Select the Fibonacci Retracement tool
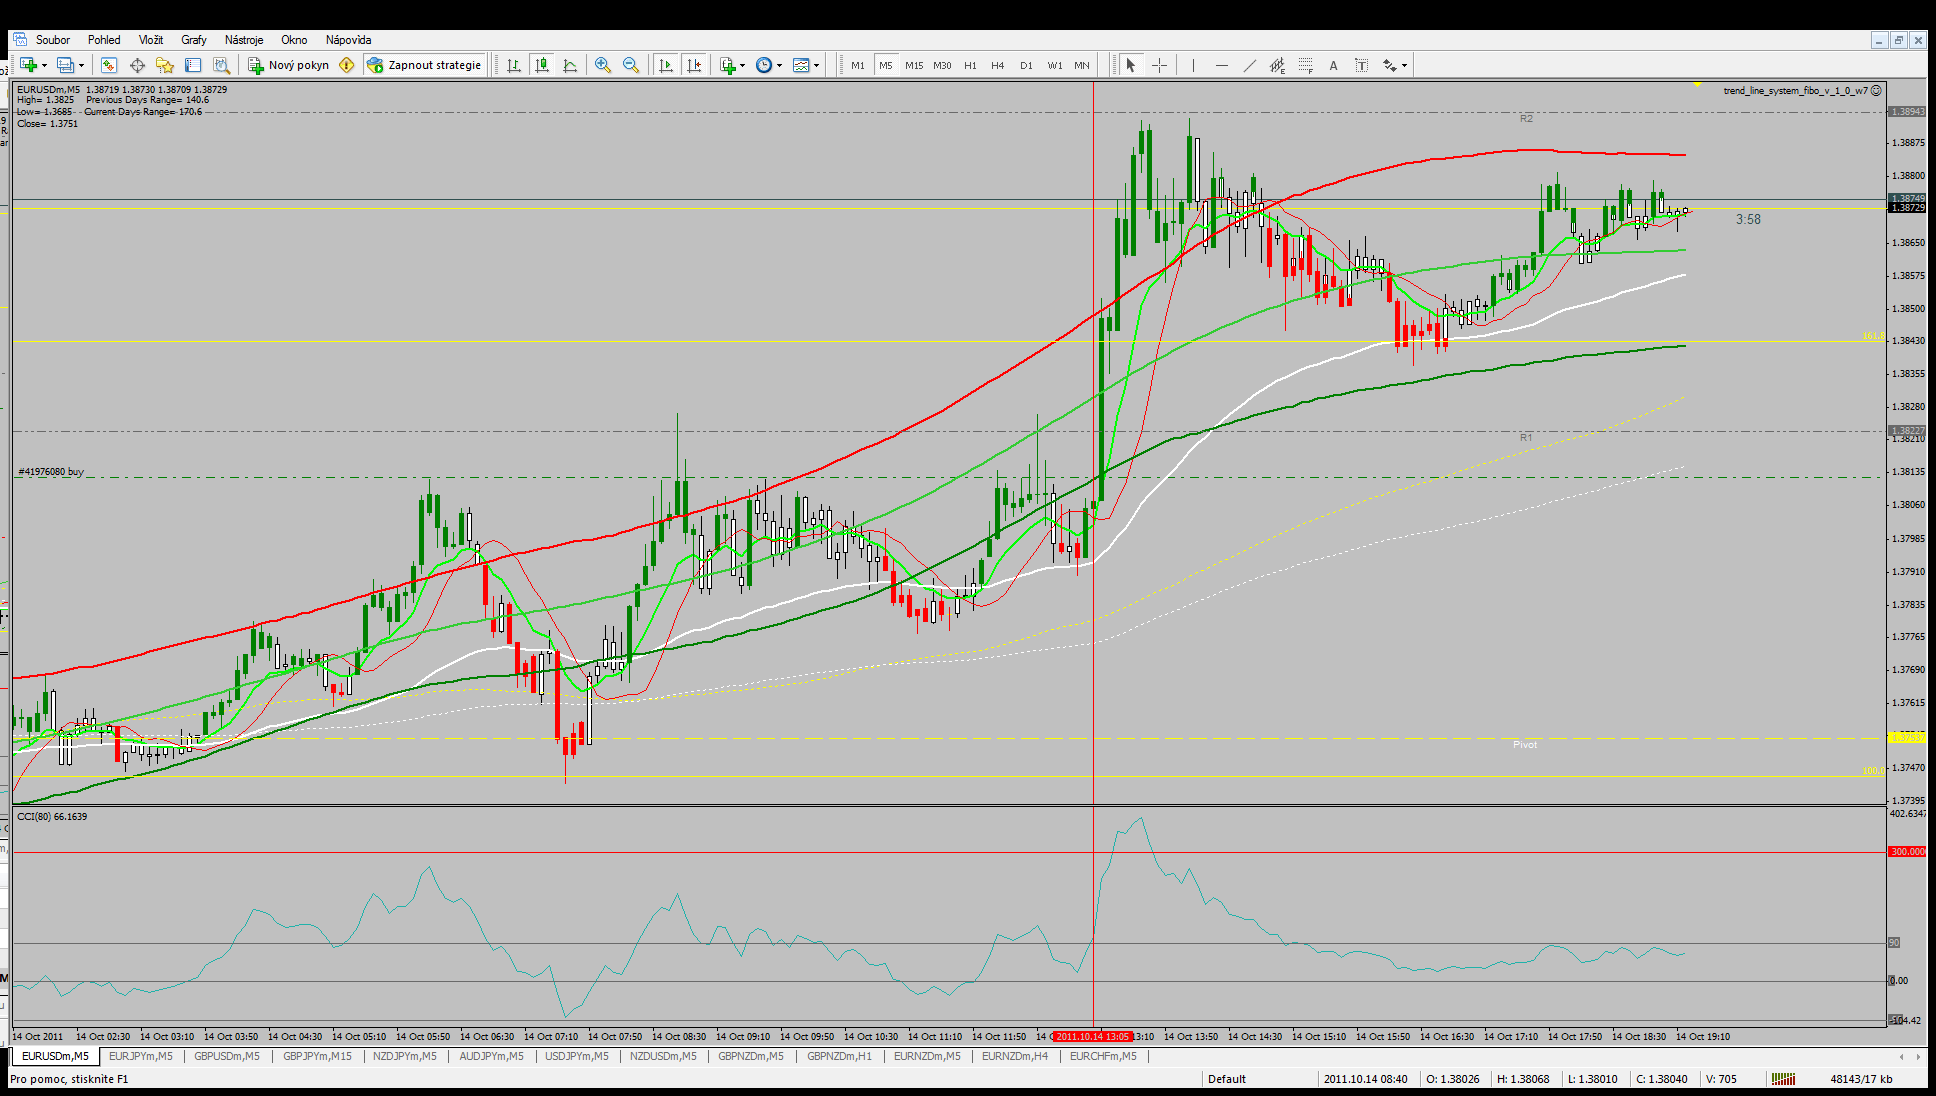1936x1096 pixels. (1305, 65)
